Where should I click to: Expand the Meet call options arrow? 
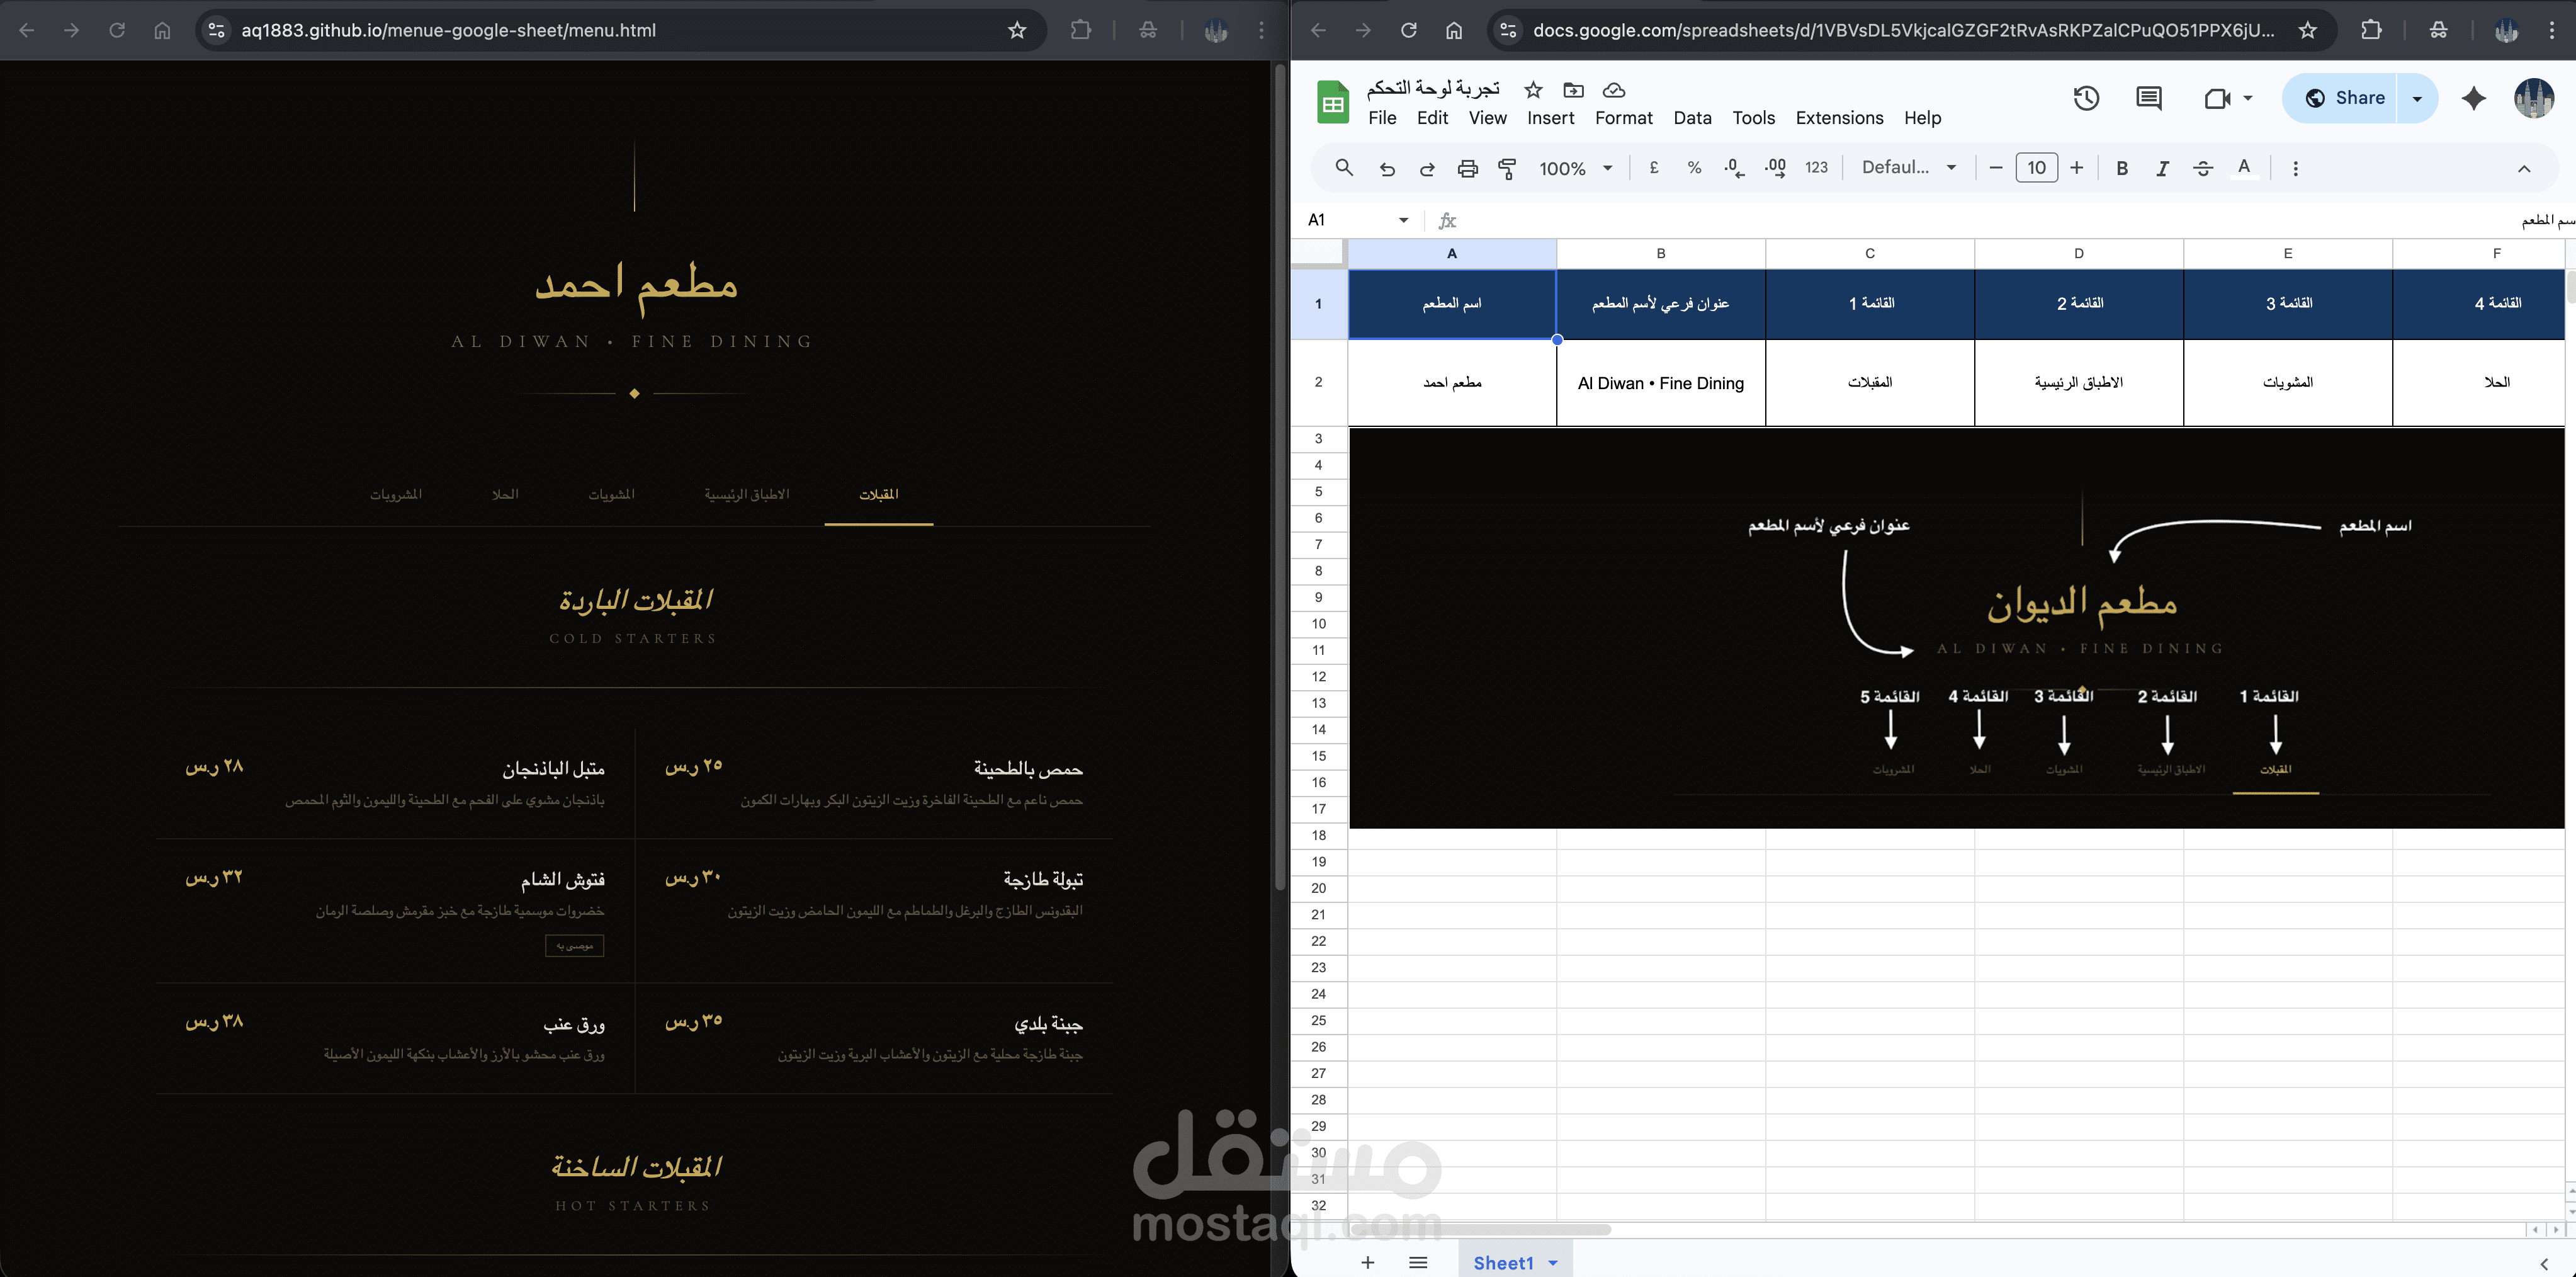tap(2248, 98)
